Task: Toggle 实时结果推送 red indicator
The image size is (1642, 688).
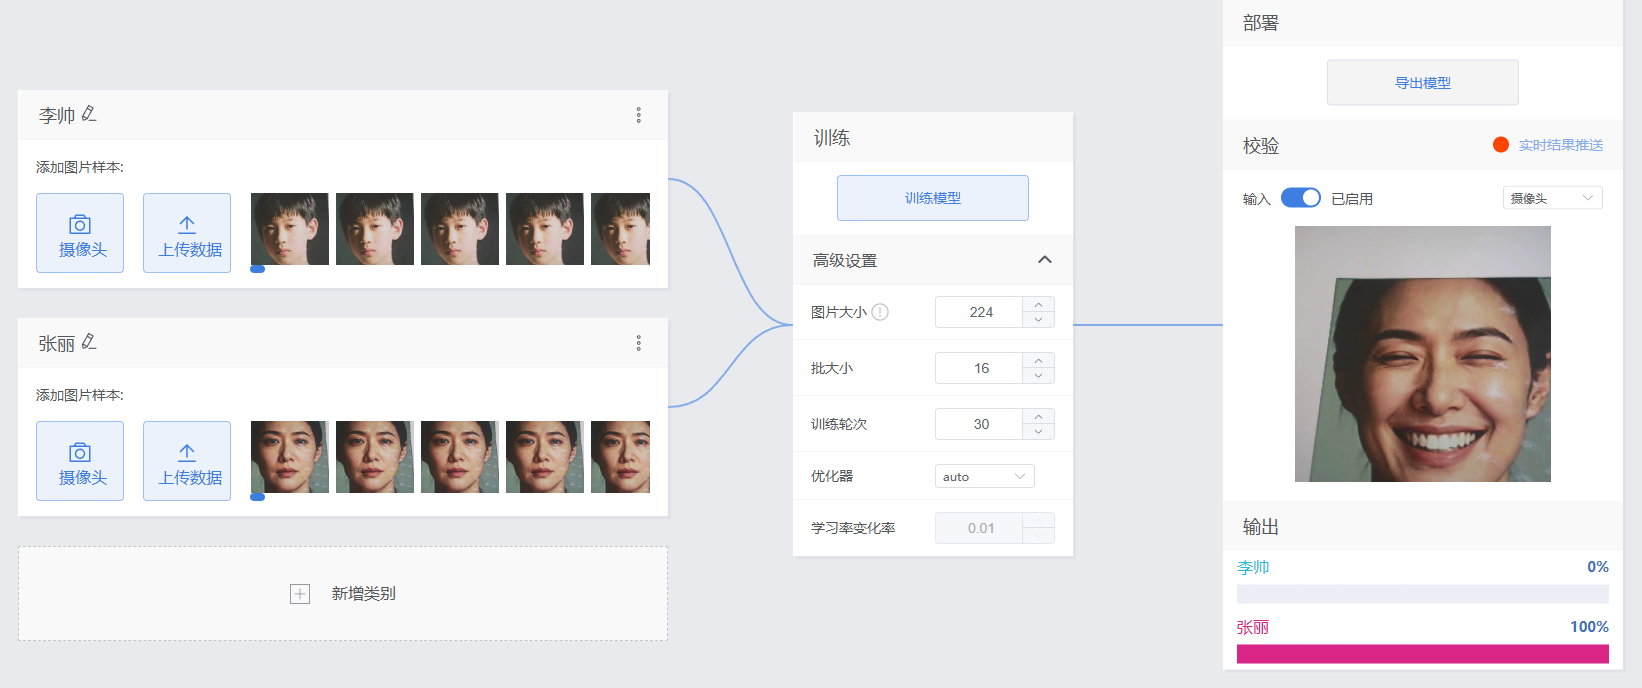Action: [x=1500, y=145]
